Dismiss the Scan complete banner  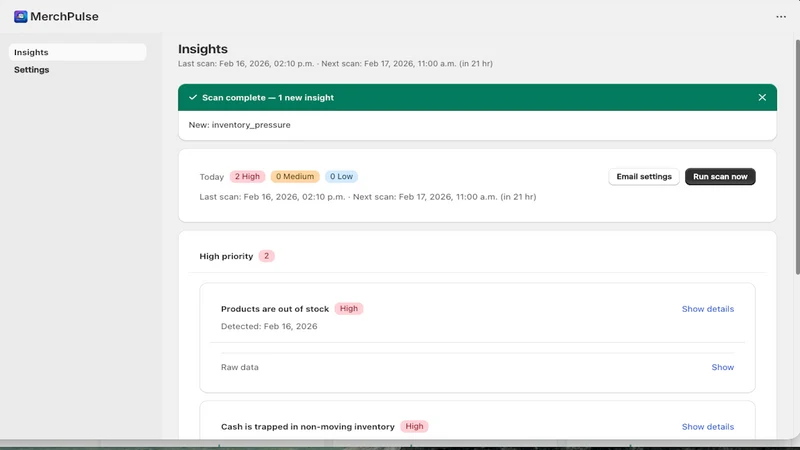762,97
